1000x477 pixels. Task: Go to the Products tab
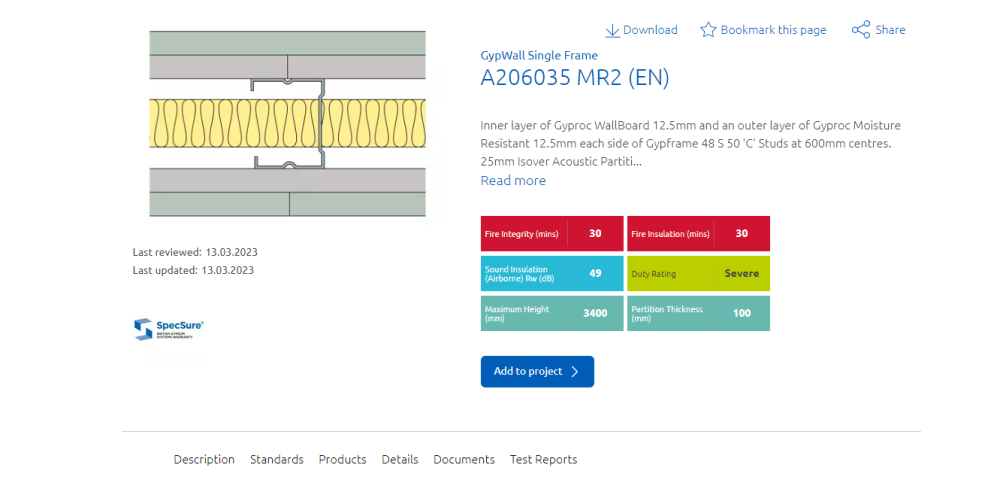pos(342,459)
